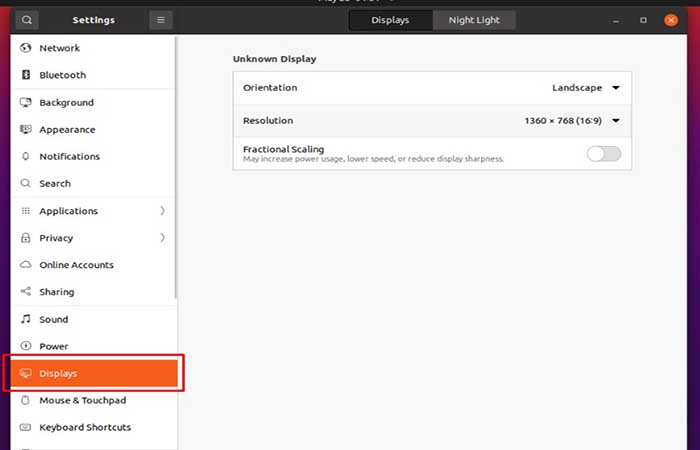The height and width of the screenshot is (450, 700).
Task: Open Mouse & Touchpad label
Action: (83, 400)
